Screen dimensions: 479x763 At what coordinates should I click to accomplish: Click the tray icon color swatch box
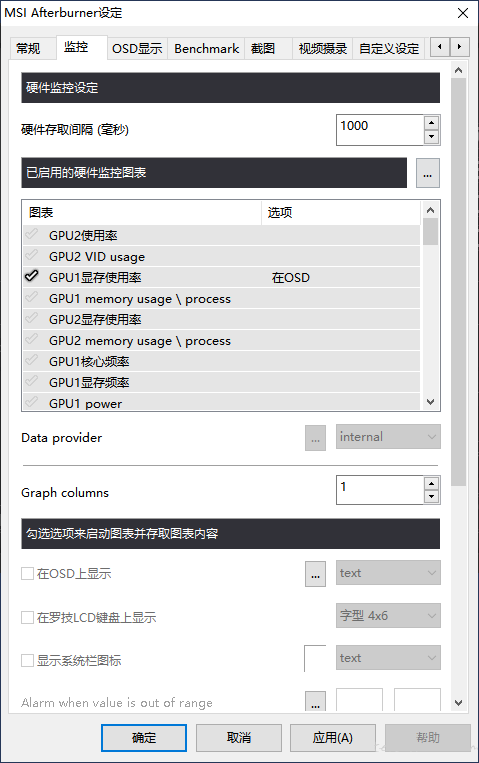click(x=315, y=658)
